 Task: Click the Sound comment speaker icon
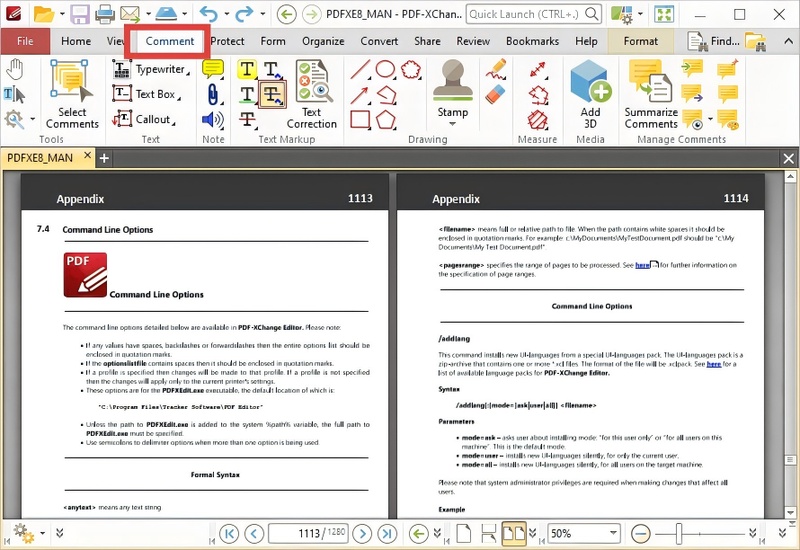(213, 120)
